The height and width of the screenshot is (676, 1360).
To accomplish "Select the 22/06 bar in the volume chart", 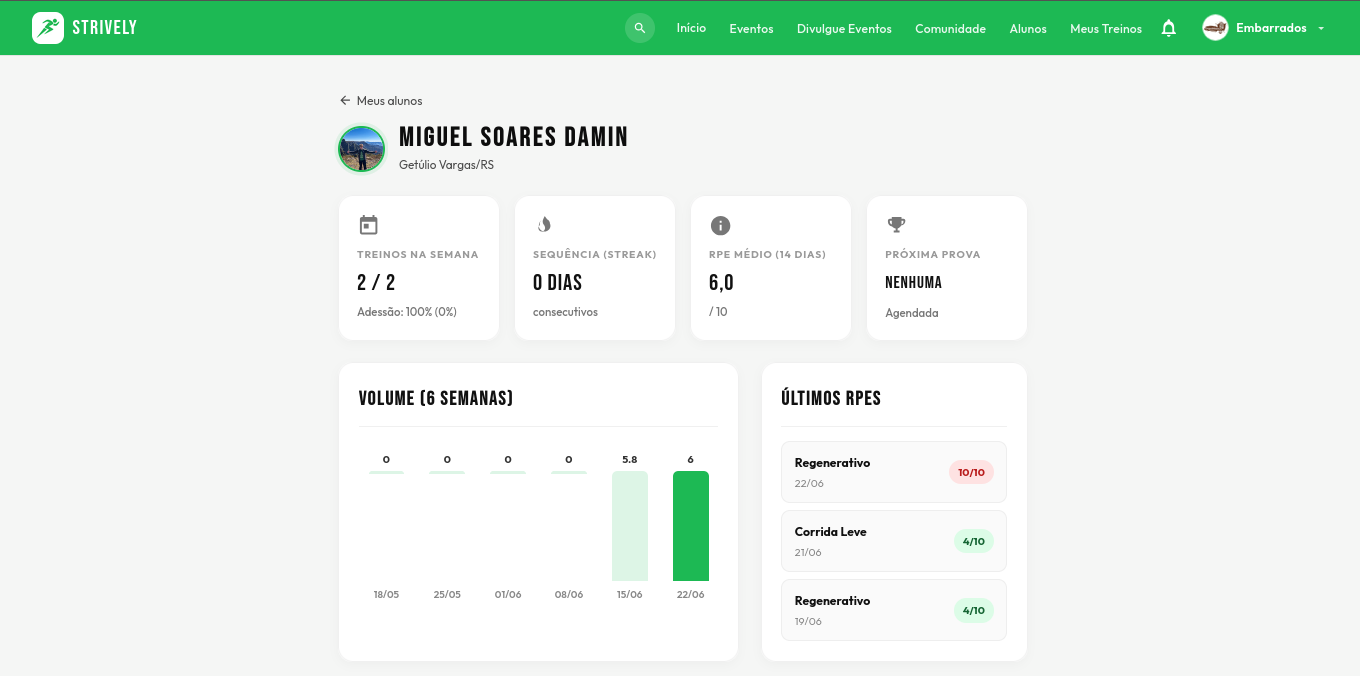I will point(691,526).
